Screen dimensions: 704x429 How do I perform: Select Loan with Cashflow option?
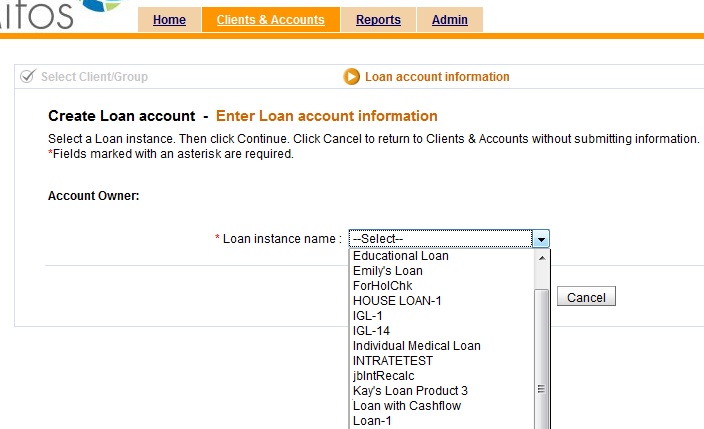(x=406, y=406)
